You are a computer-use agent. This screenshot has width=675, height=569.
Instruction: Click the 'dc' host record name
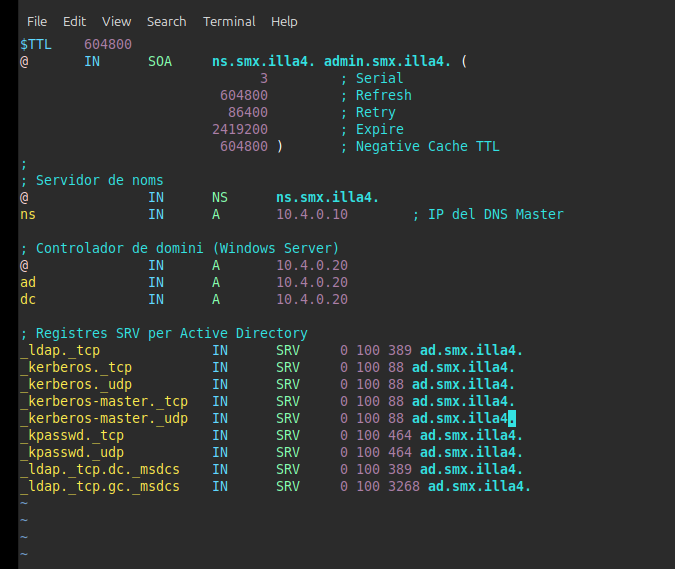click(28, 300)
